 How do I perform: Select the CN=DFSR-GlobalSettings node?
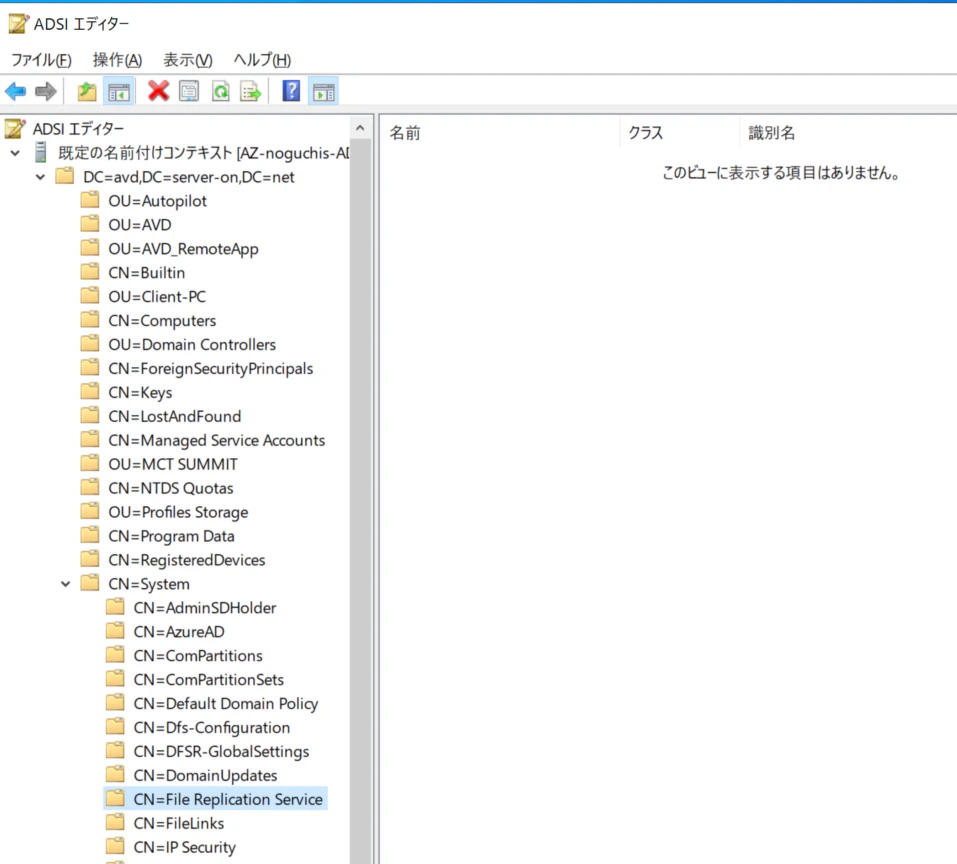221,751
